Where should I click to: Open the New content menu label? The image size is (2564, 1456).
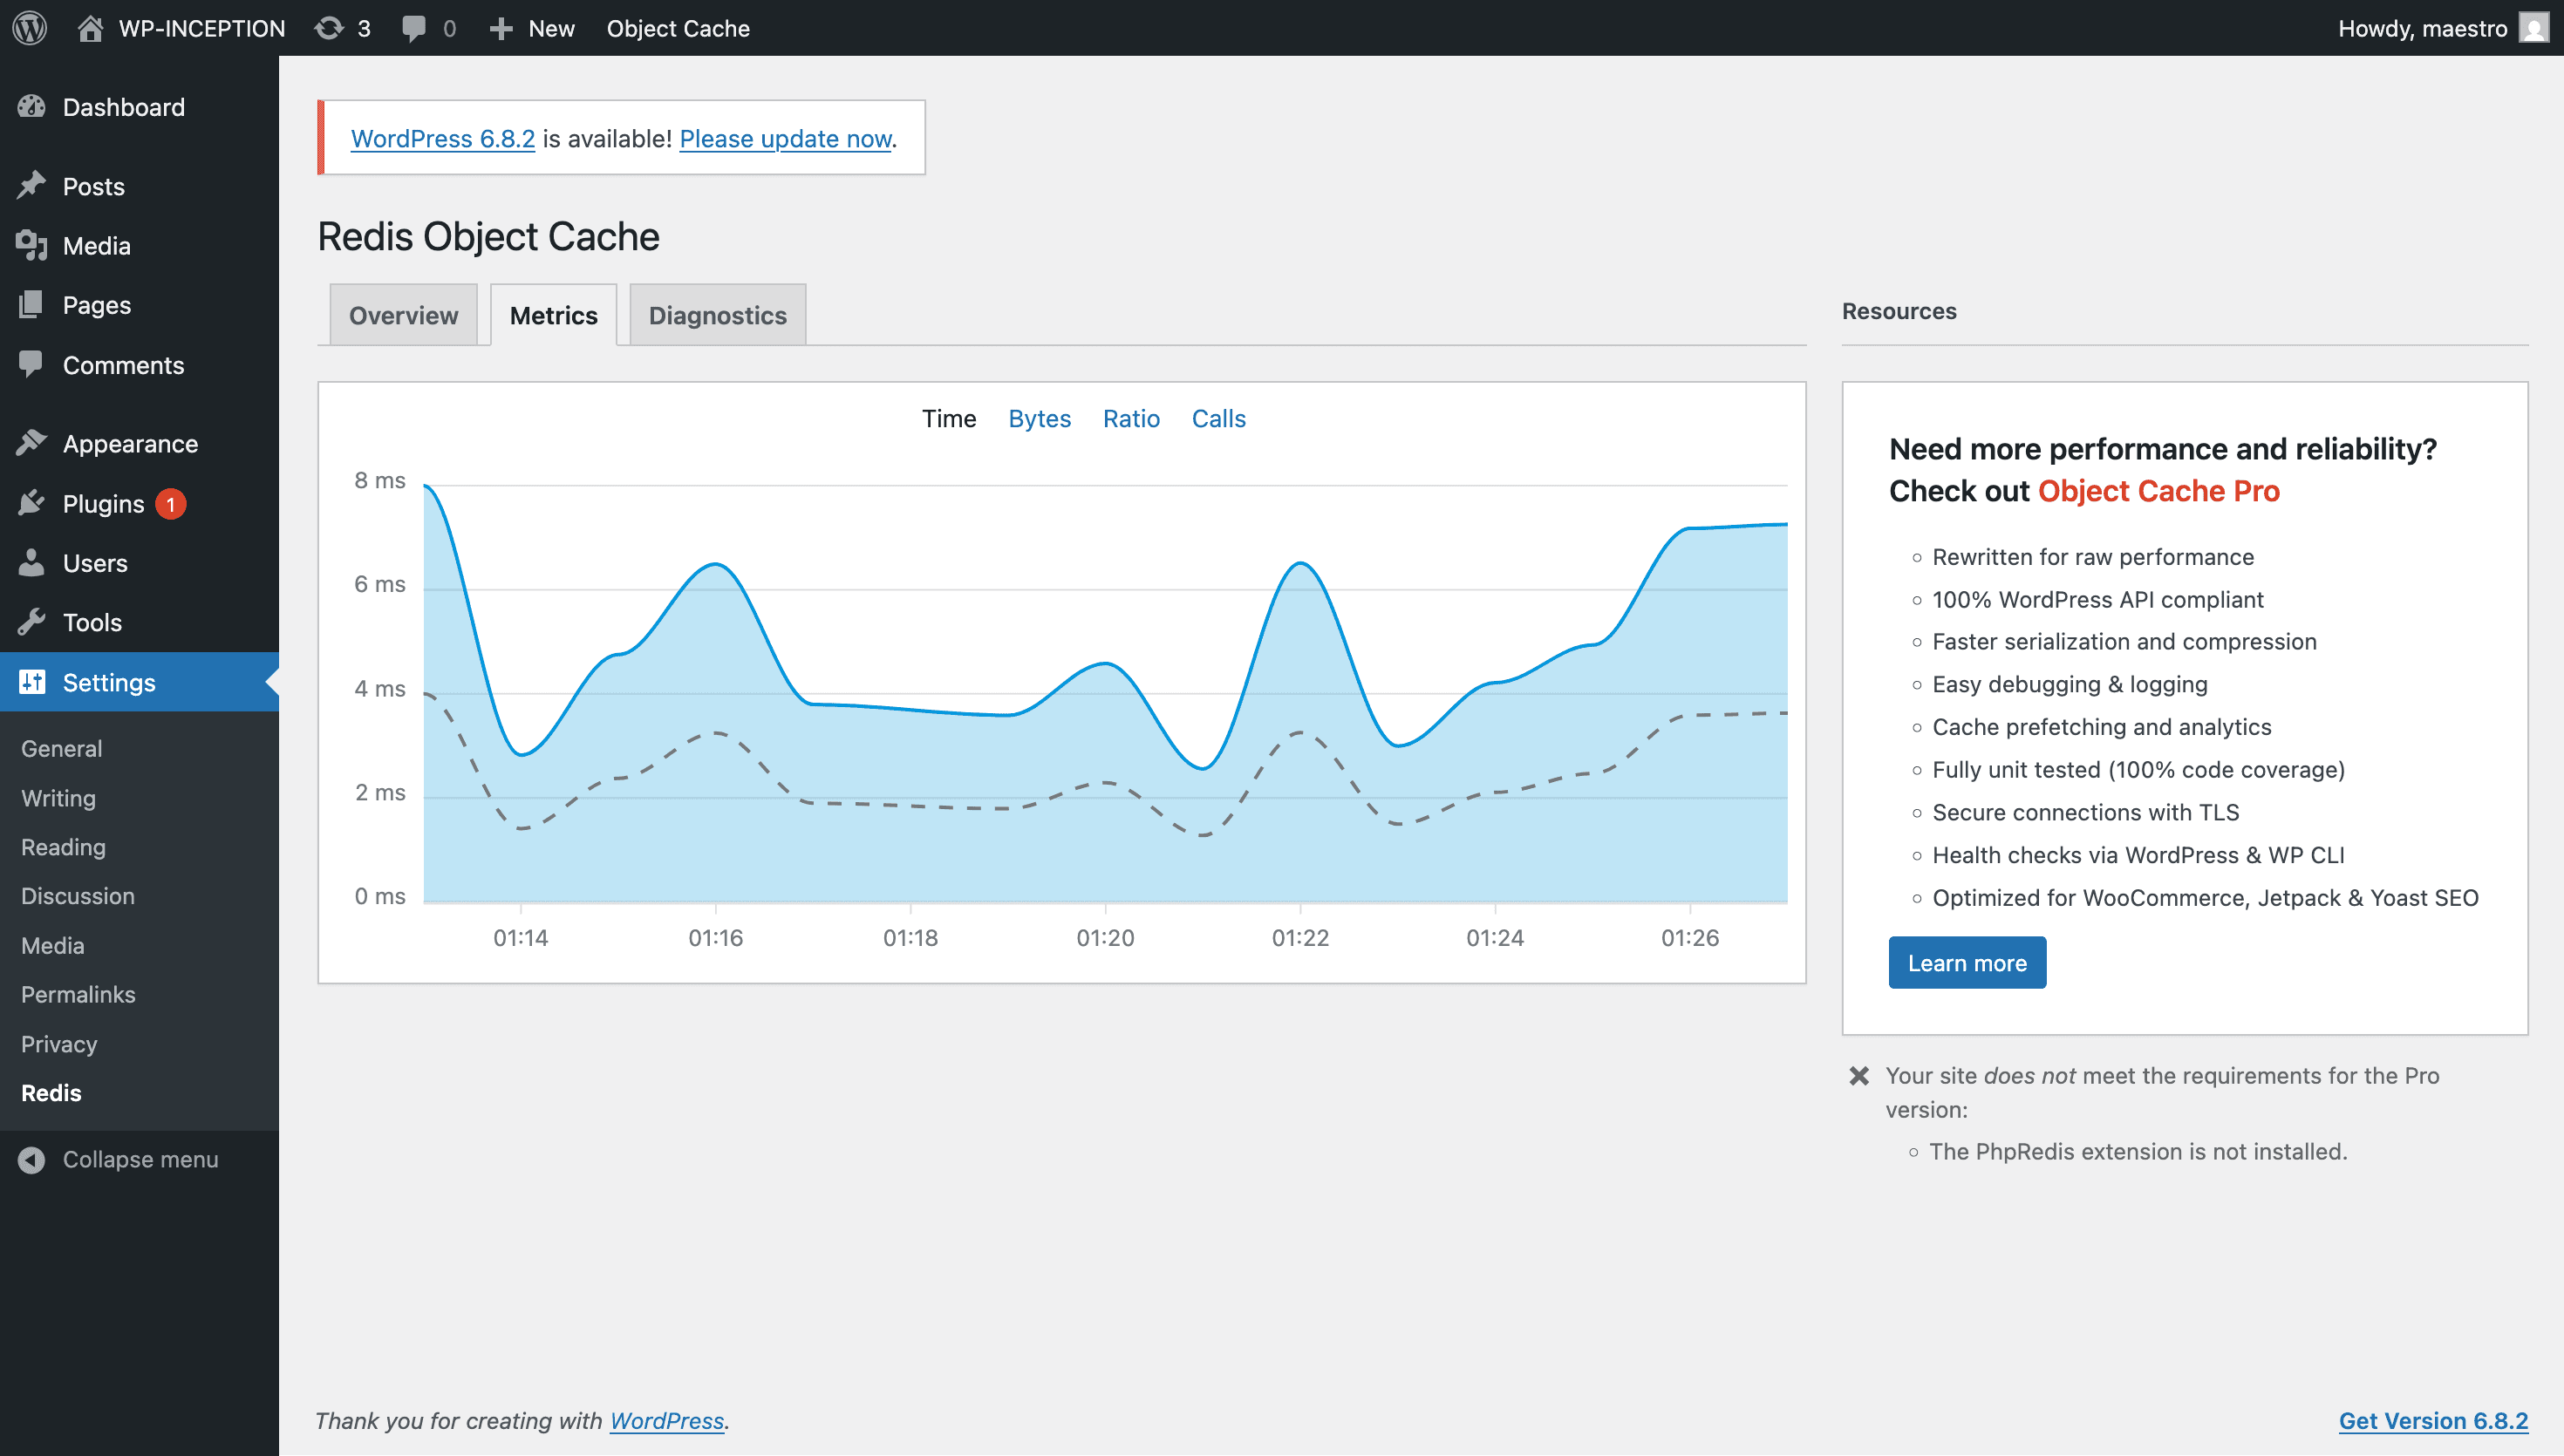pos(551,28)
